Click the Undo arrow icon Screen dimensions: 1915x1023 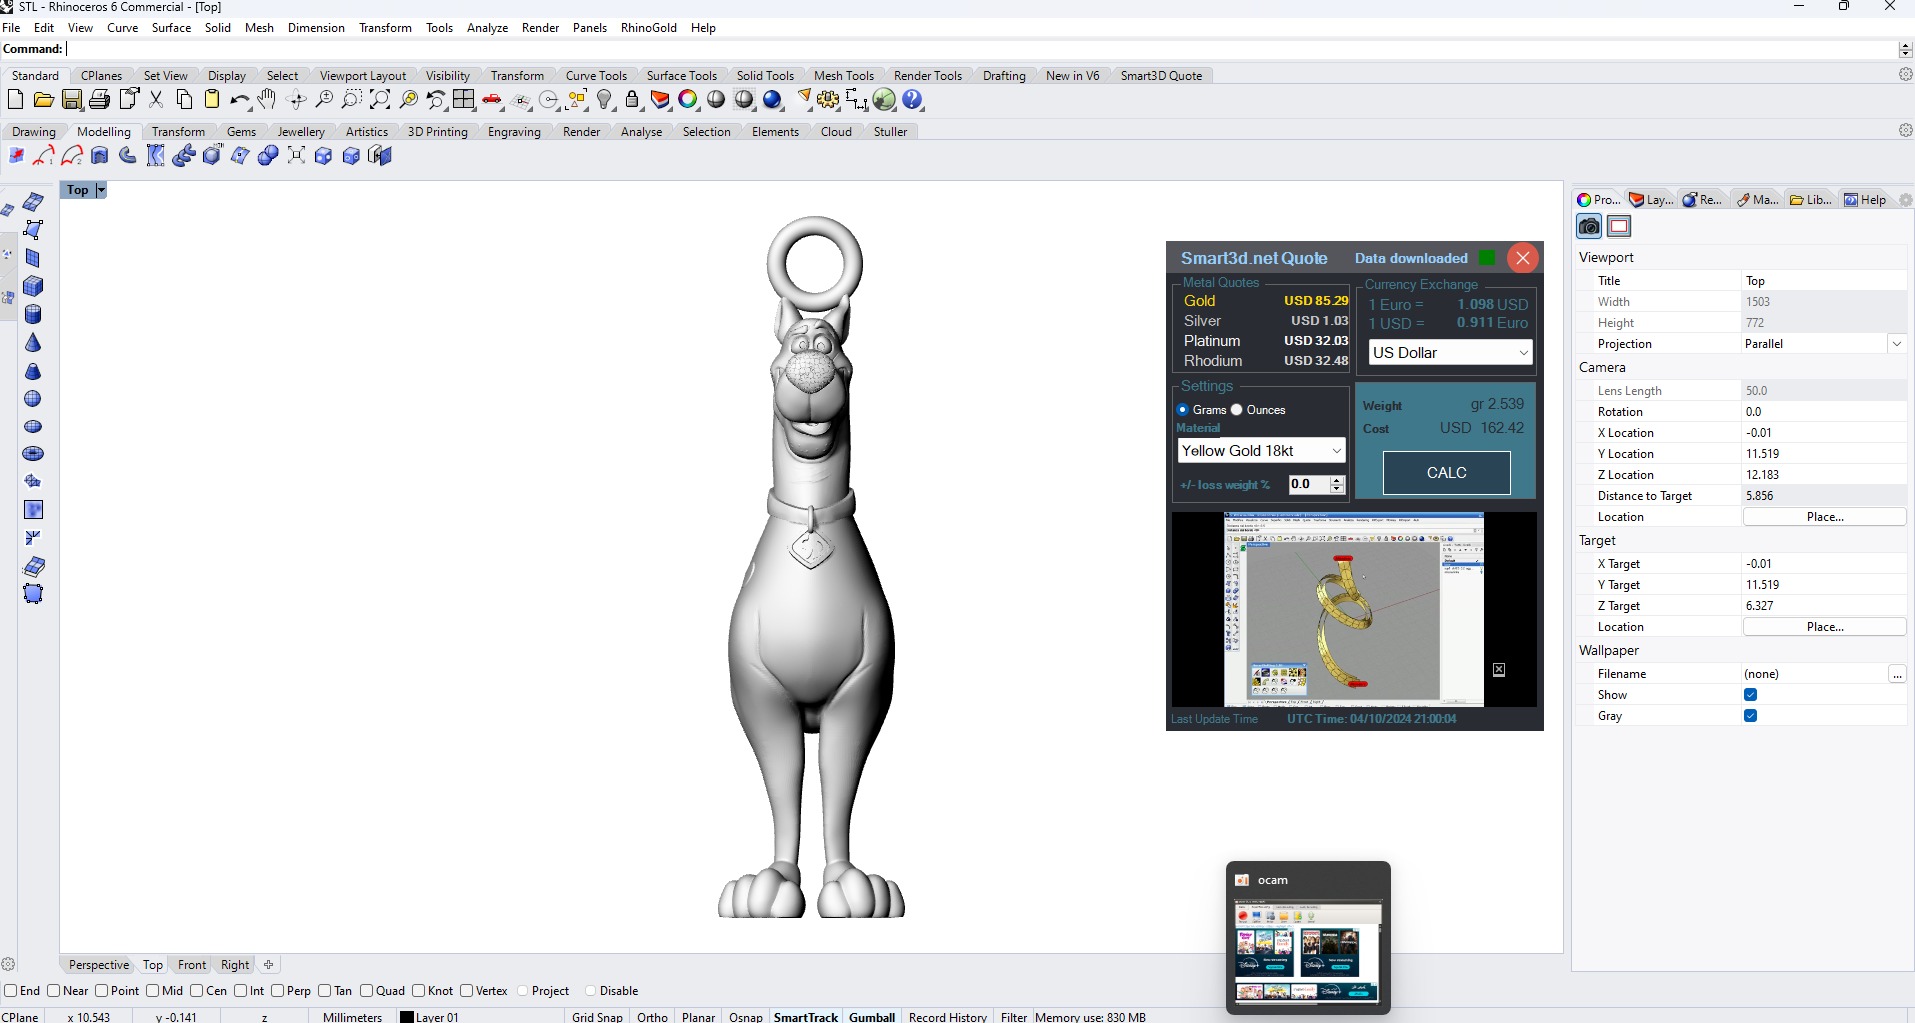pos(240,99)
